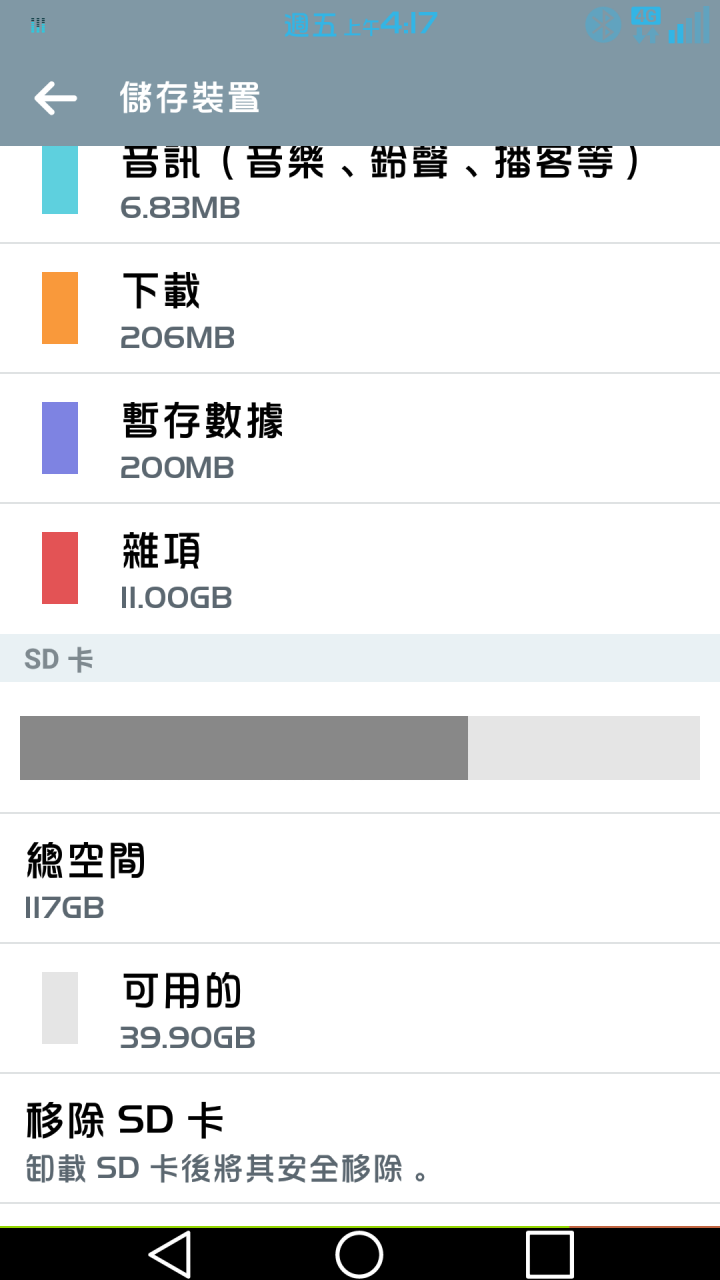The height and width of the screenshot is (1280, 720).
Task: Tap the 可用的 39.90GB row
Action: pos(360,1008)
